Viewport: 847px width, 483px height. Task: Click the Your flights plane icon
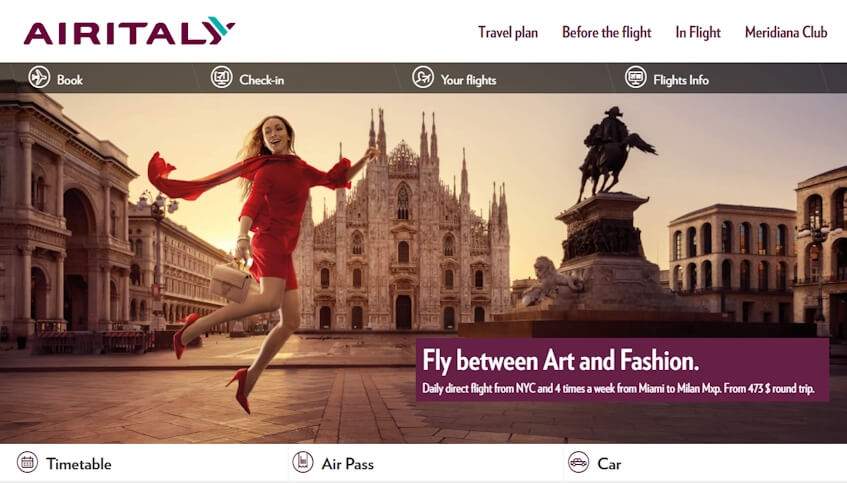pyautogui.click(x=423, y=77)
